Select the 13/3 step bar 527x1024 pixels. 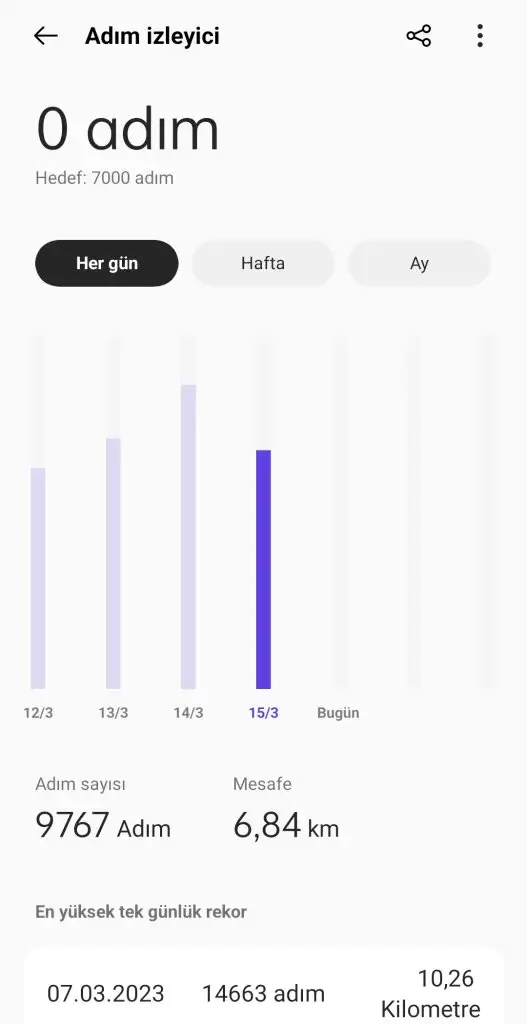[113, 564]
